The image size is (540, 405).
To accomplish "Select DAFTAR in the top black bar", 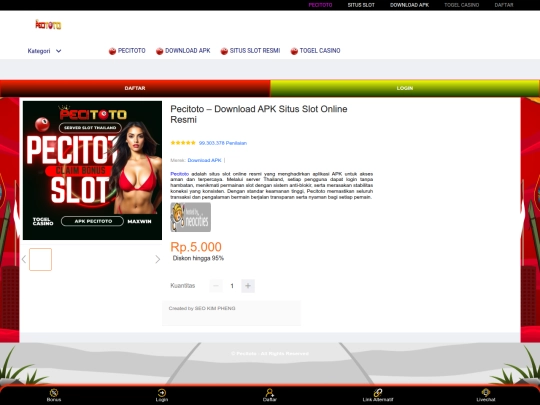I will pos(504,5).
